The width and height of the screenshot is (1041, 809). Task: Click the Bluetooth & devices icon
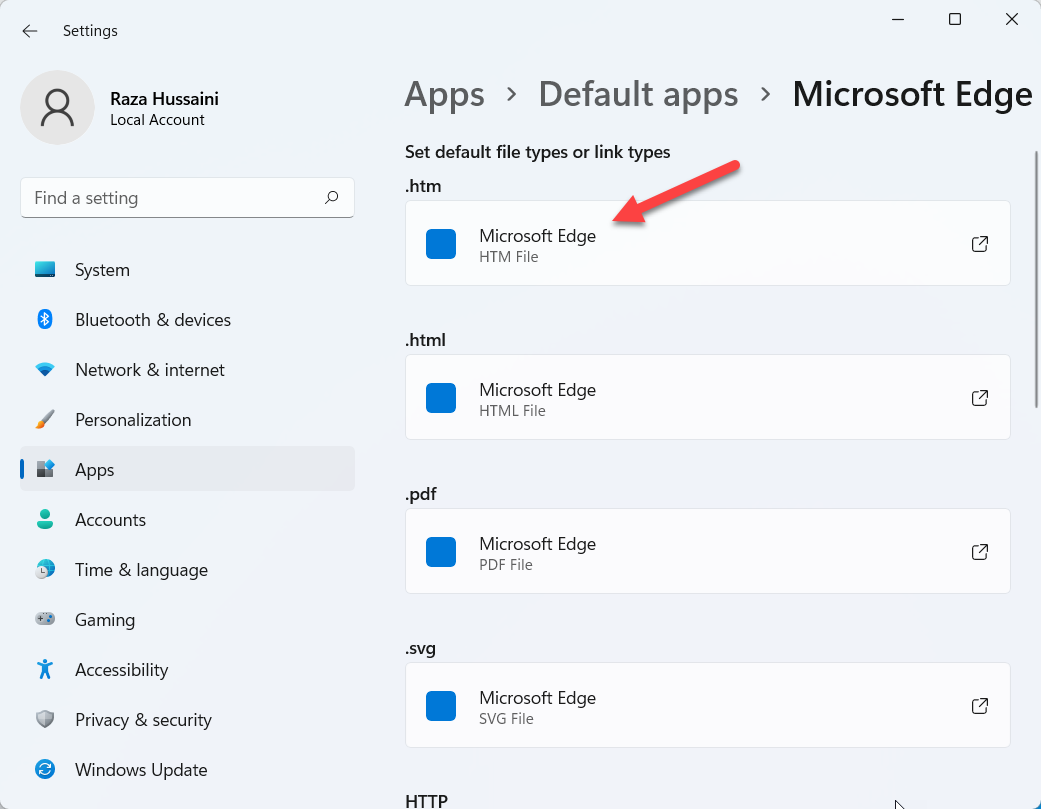45,320
